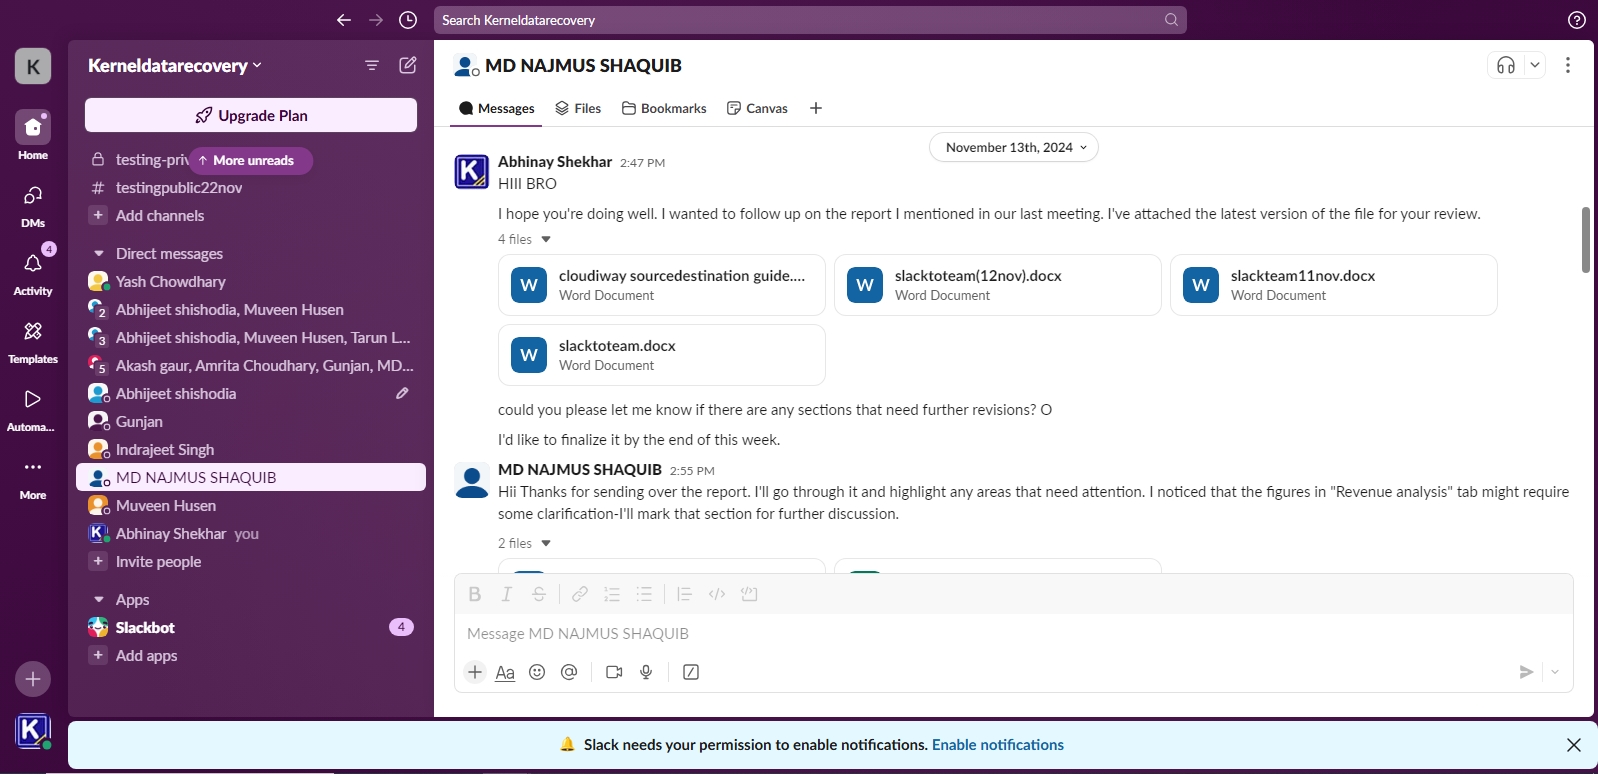This screenshot has height=774, width=1598.
Task: Click the Strikethrough formatting icon
Action: (539, 594)
